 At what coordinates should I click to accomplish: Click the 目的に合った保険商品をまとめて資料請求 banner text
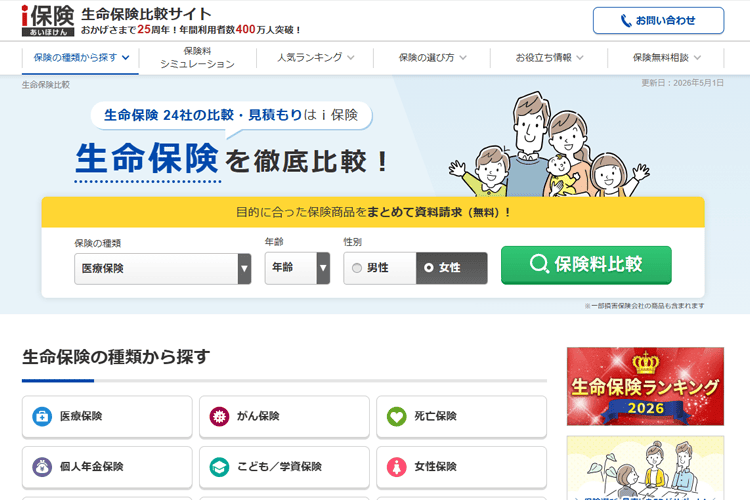373,212
